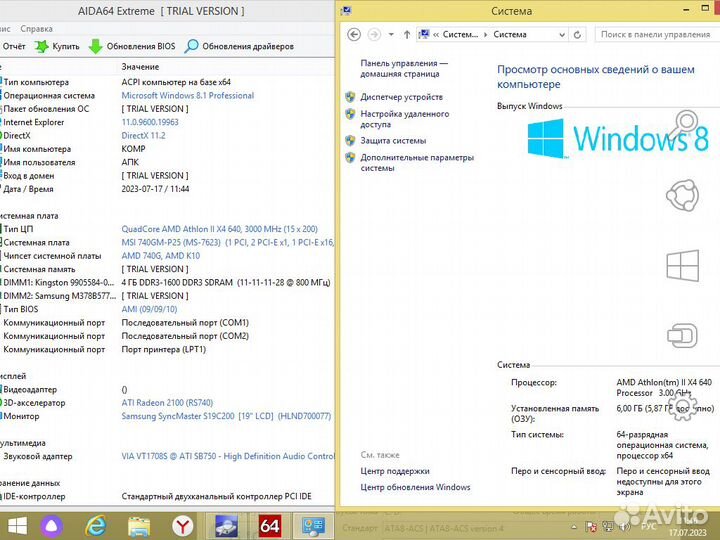Open Yandex Browser from taskbar

coord(182,526)
